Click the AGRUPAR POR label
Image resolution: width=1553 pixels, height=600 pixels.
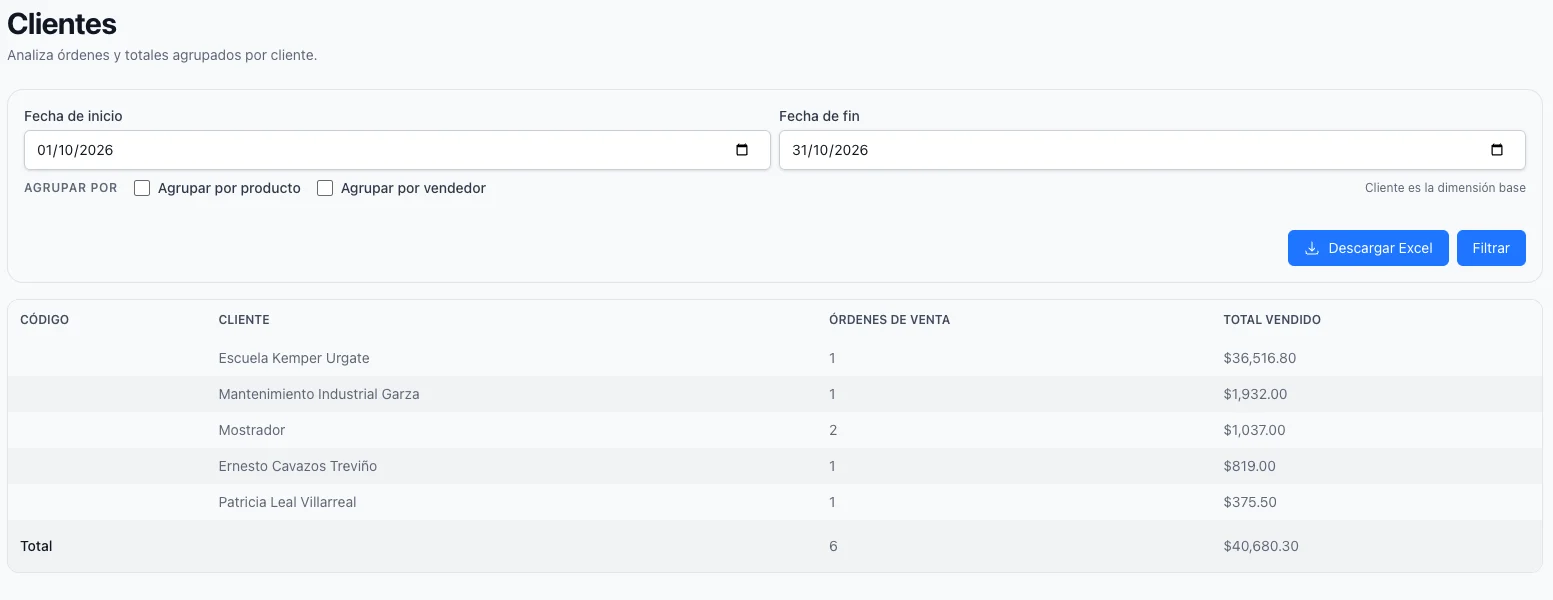click(x=71, y=188)
